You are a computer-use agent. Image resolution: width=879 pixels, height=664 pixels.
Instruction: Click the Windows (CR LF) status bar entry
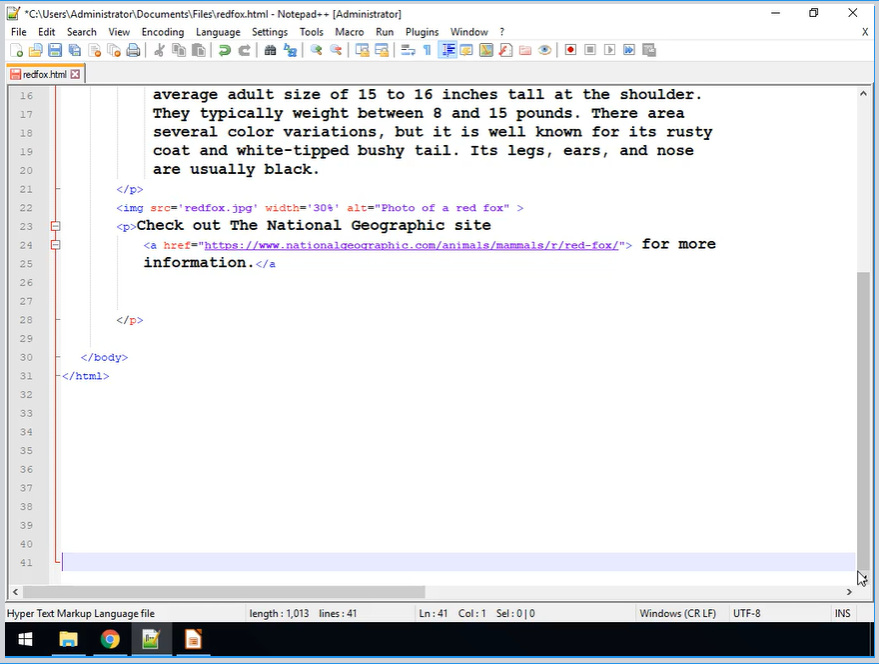[678, 614]
